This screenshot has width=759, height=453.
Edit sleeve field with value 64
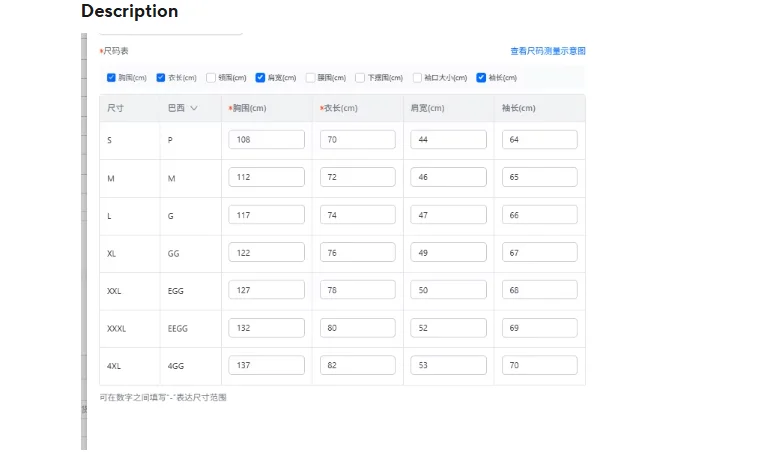(540, 139)
